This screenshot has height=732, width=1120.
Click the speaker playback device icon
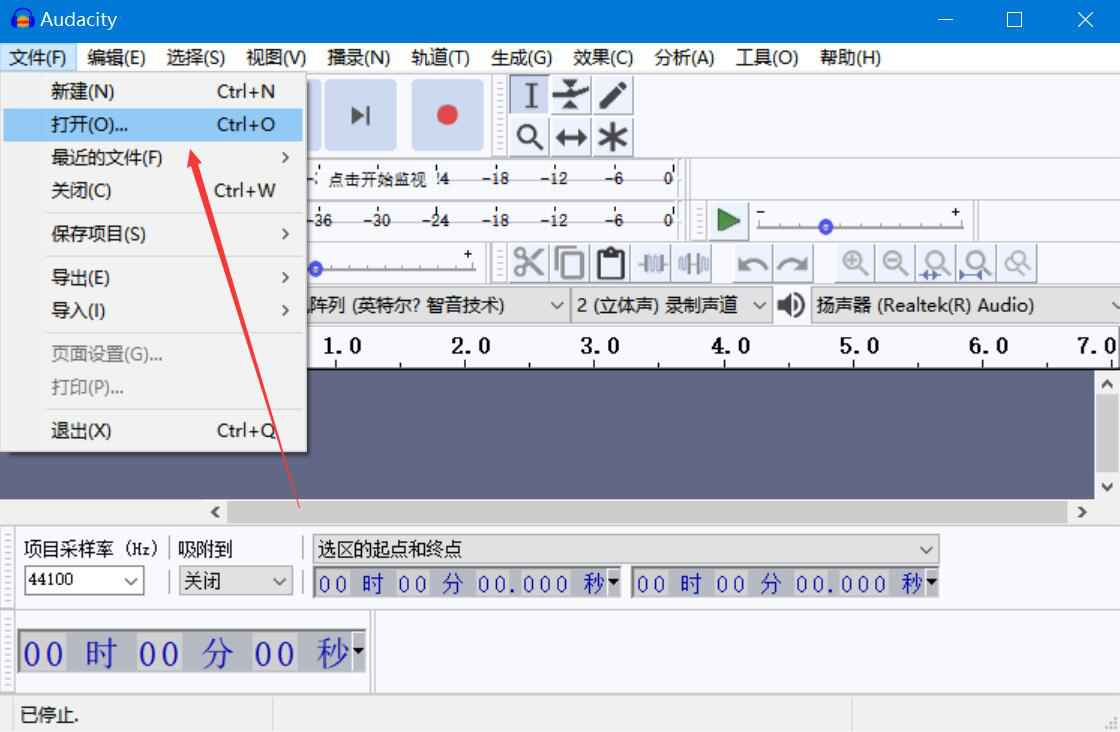point(791,306)
